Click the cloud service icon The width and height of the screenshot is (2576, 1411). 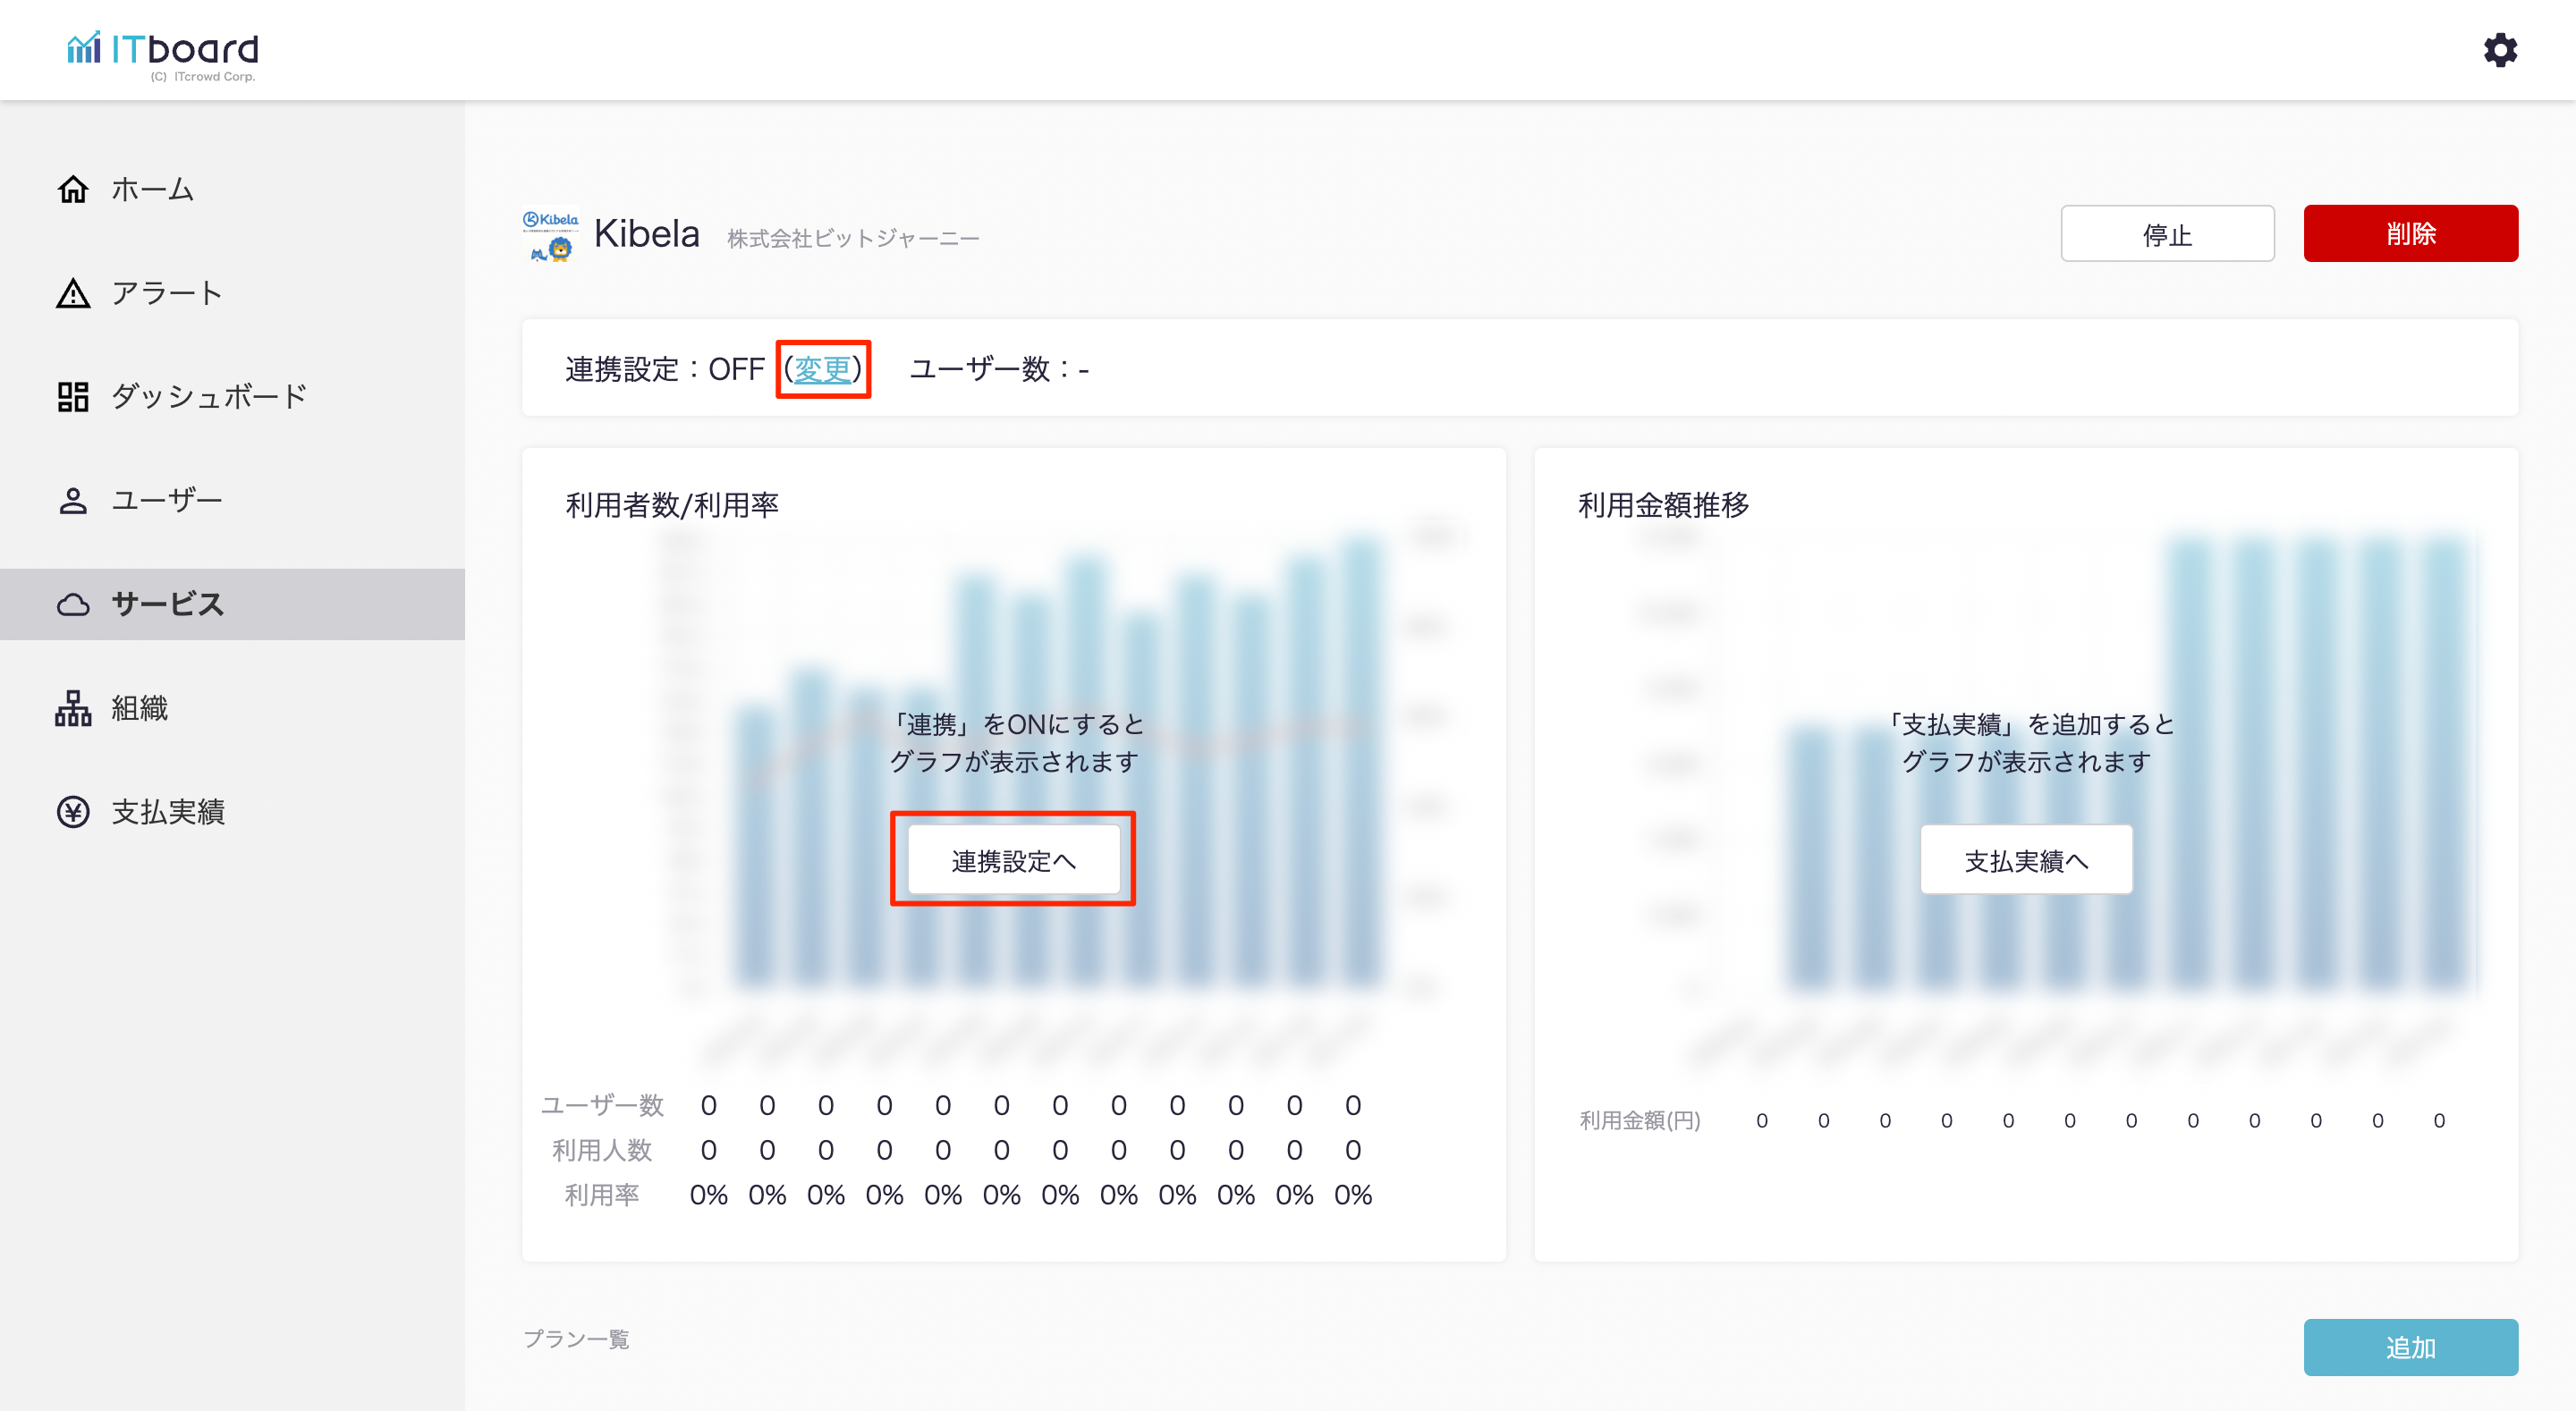coord(73,604)
